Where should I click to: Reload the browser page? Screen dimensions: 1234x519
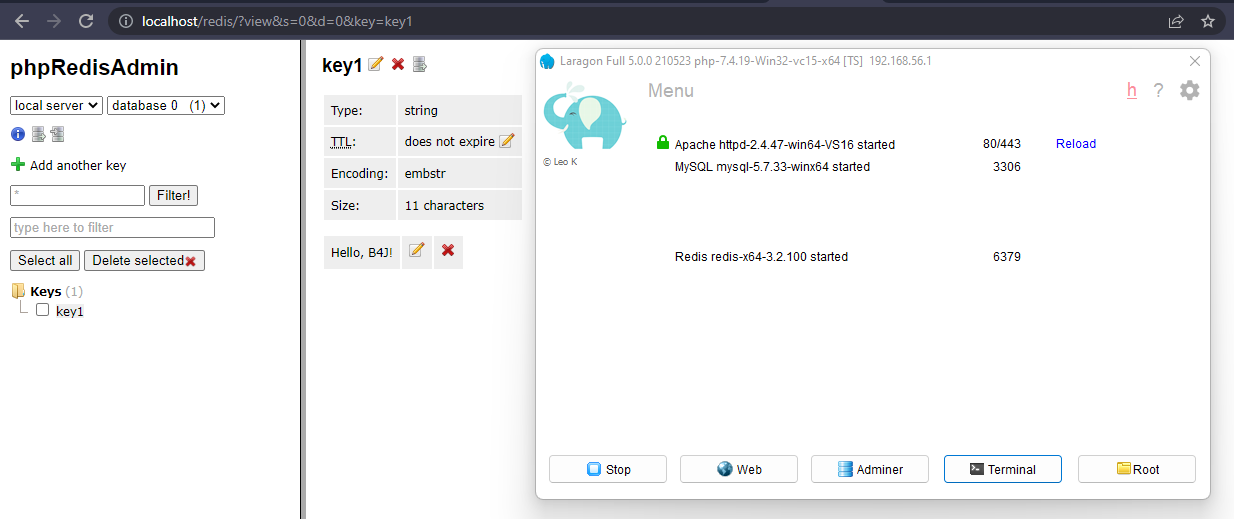tap(86, 20)
